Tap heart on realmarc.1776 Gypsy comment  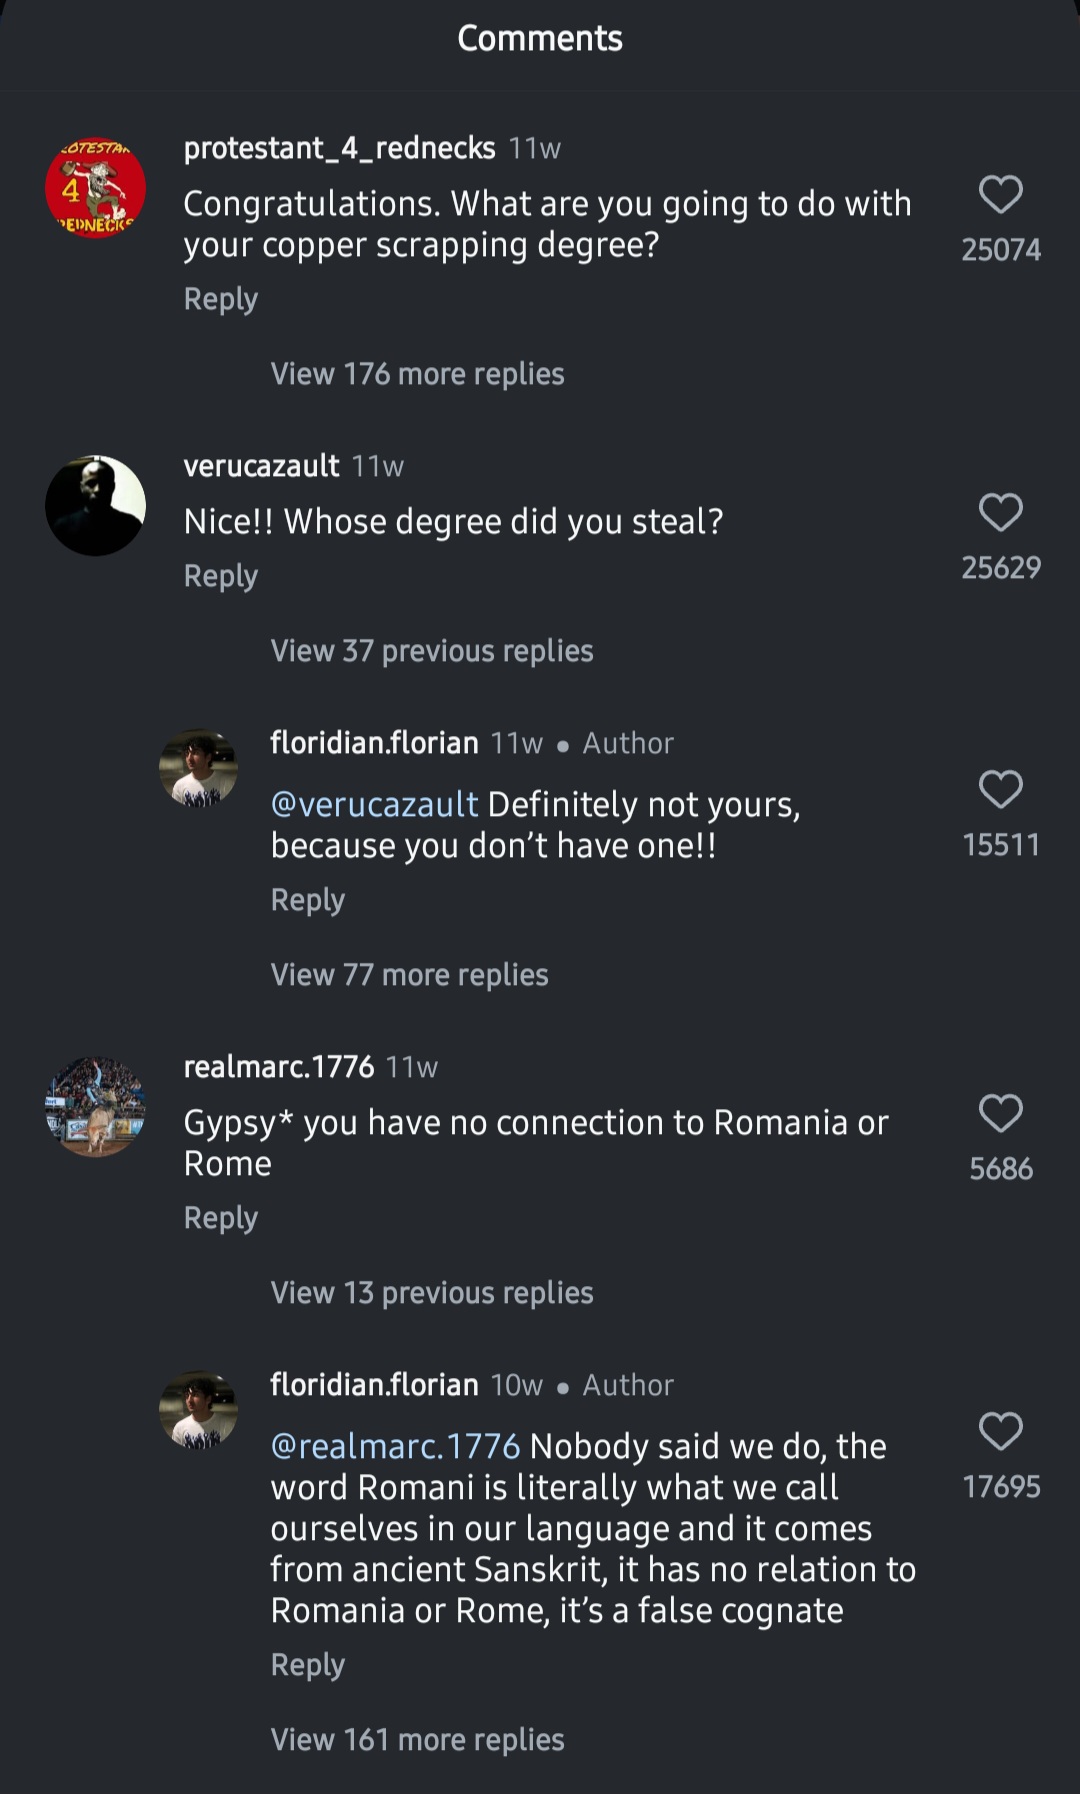1000,1112
